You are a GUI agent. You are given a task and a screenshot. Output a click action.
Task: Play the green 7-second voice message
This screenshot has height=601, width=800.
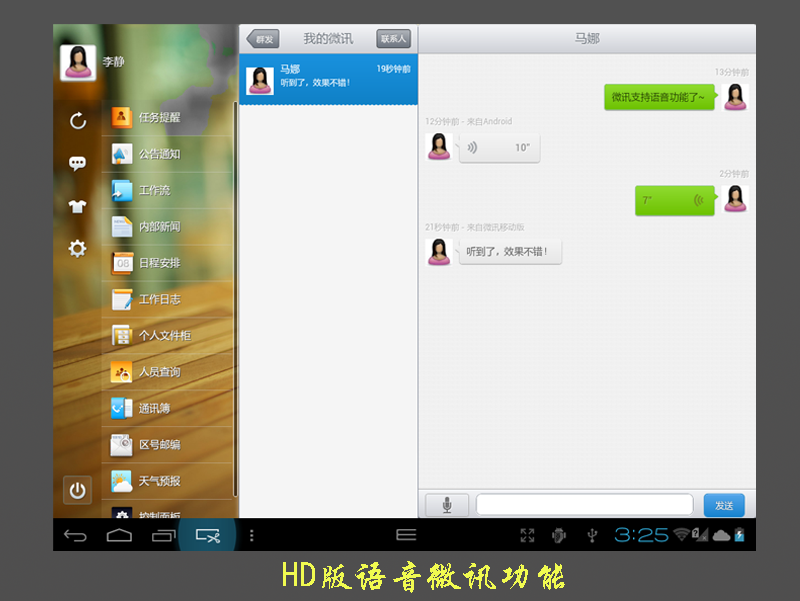(x=674, y=201)
